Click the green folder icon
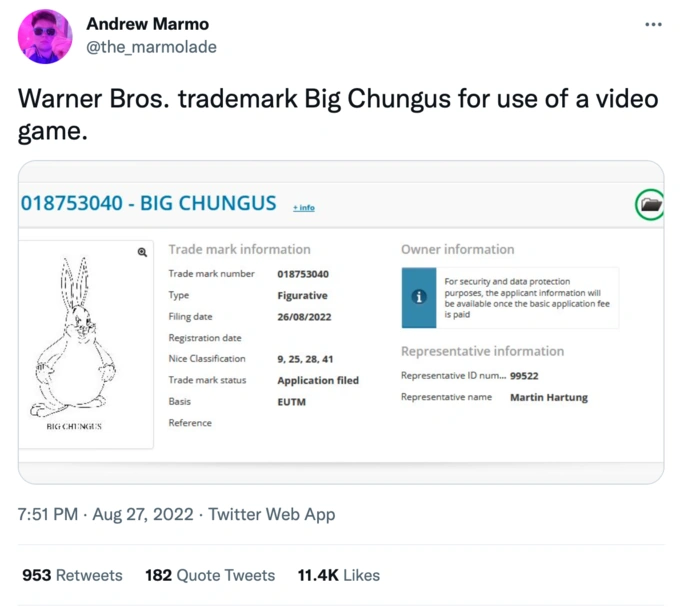Viewport: 680px width, 607px height. pyautogui.click(x=650, y=205)
